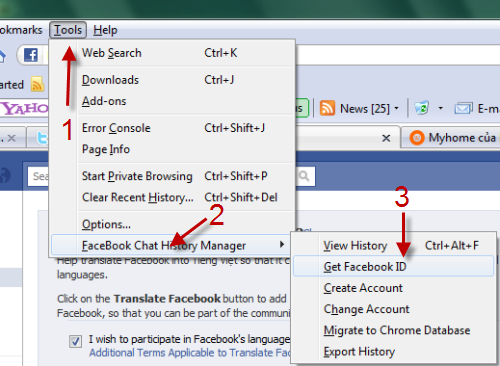
Task: Close the active Facebook tab
Action: coord(386,138)
